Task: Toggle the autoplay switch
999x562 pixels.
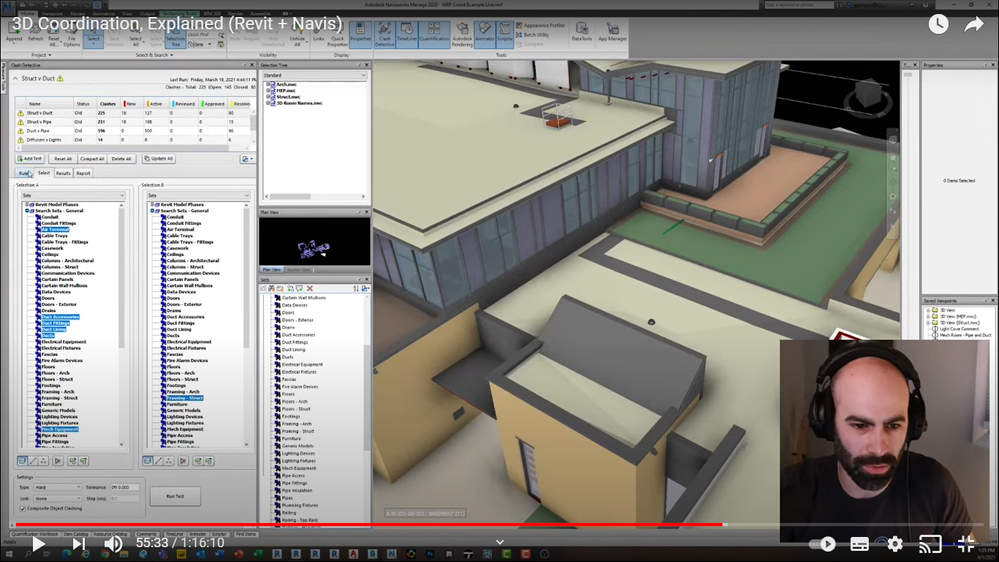Action: [x=821, y=544]
